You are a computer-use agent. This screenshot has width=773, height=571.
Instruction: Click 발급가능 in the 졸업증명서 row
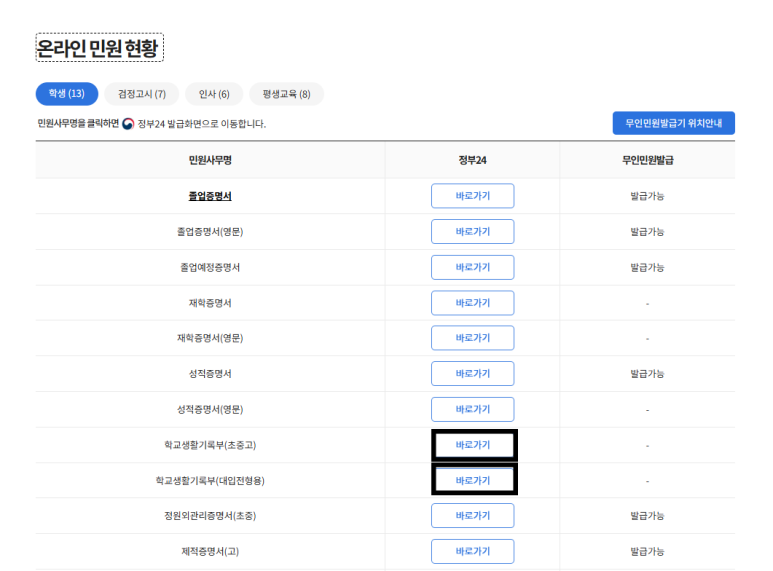coord(647,196)
